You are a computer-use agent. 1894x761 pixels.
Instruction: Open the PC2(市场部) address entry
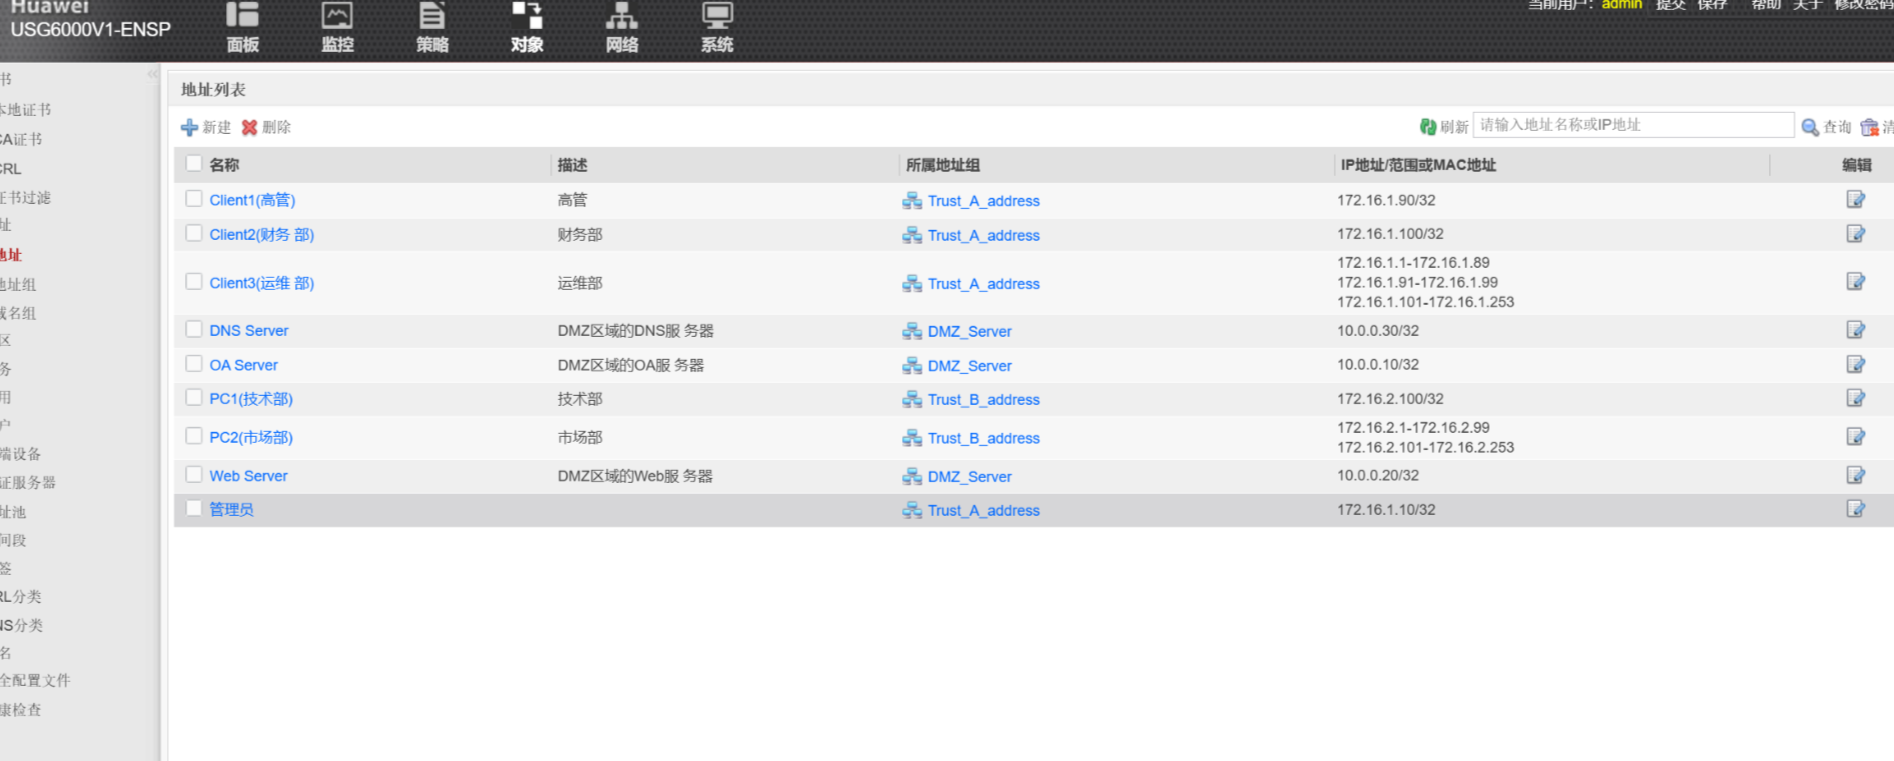(x=251, y=438)
